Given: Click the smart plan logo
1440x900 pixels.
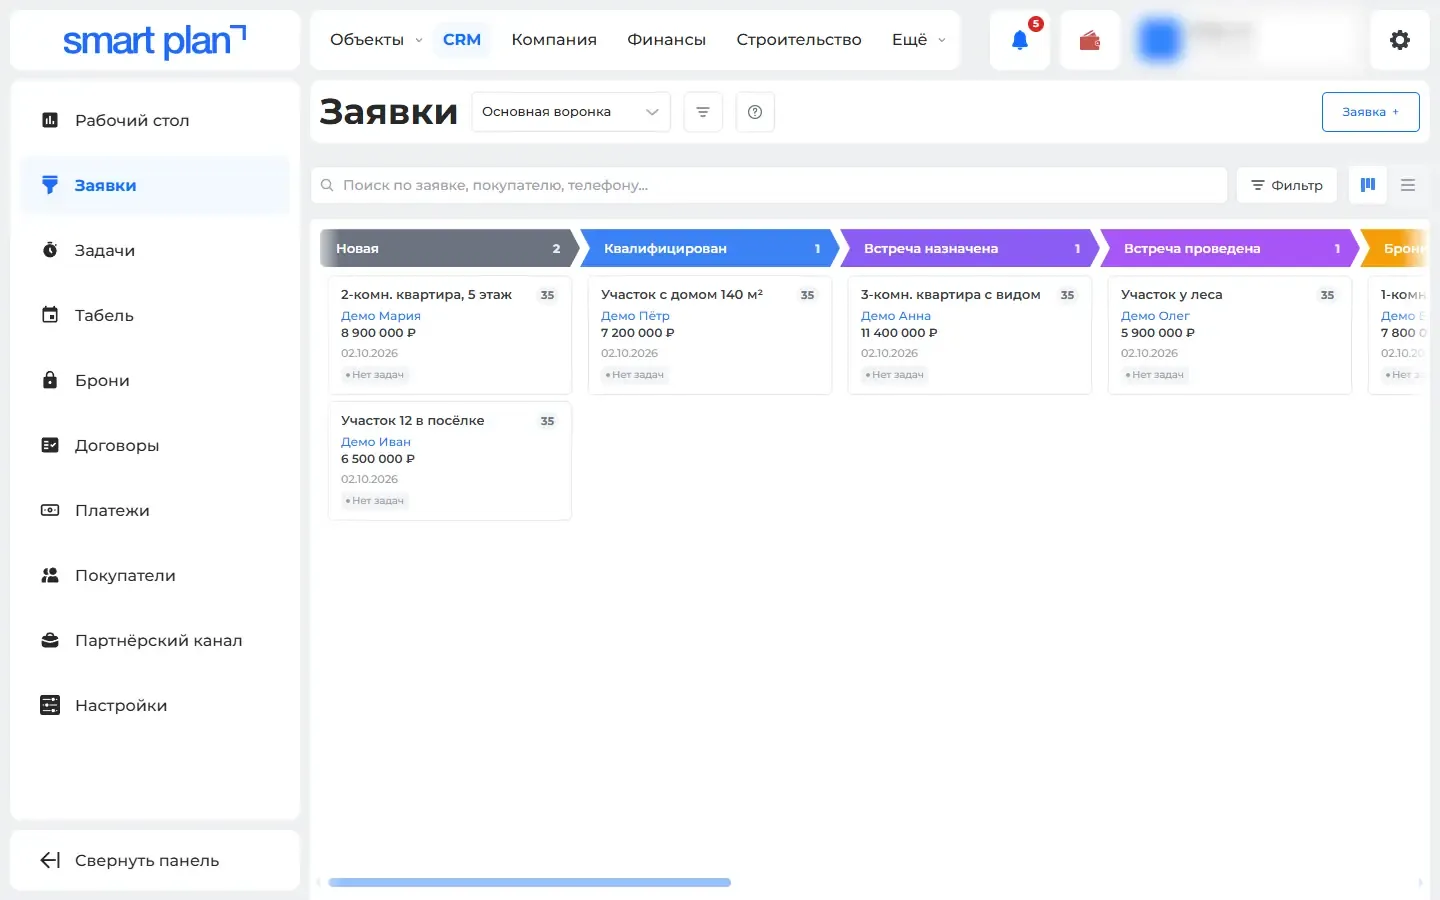Looking at the screenshot, I should (x=154, y=40).
